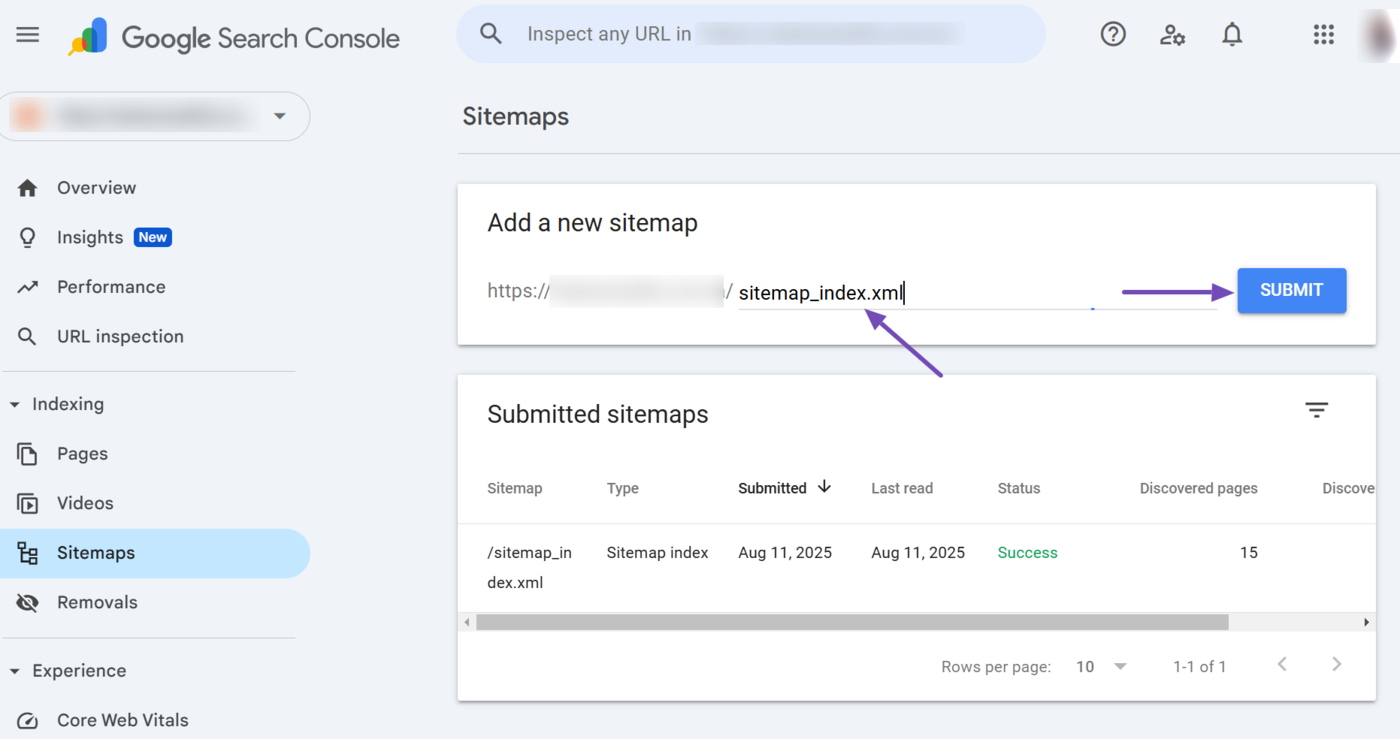
Task: Click the Help question mark icon
Action: 1112,35
